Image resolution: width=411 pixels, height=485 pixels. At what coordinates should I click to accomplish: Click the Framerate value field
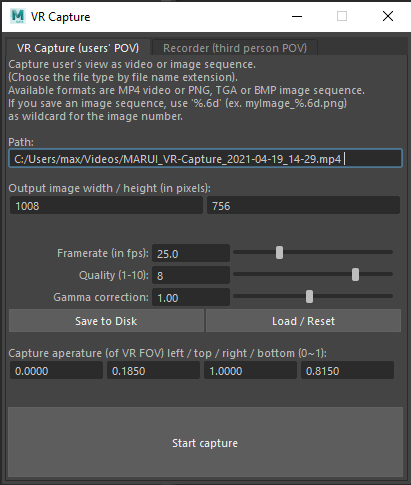coord(191,253)
